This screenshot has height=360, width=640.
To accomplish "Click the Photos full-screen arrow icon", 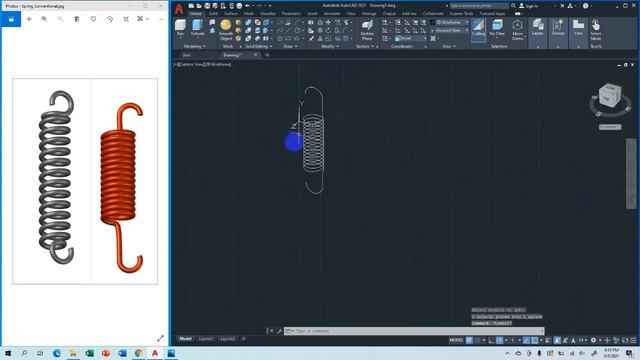I will [160, 338].
